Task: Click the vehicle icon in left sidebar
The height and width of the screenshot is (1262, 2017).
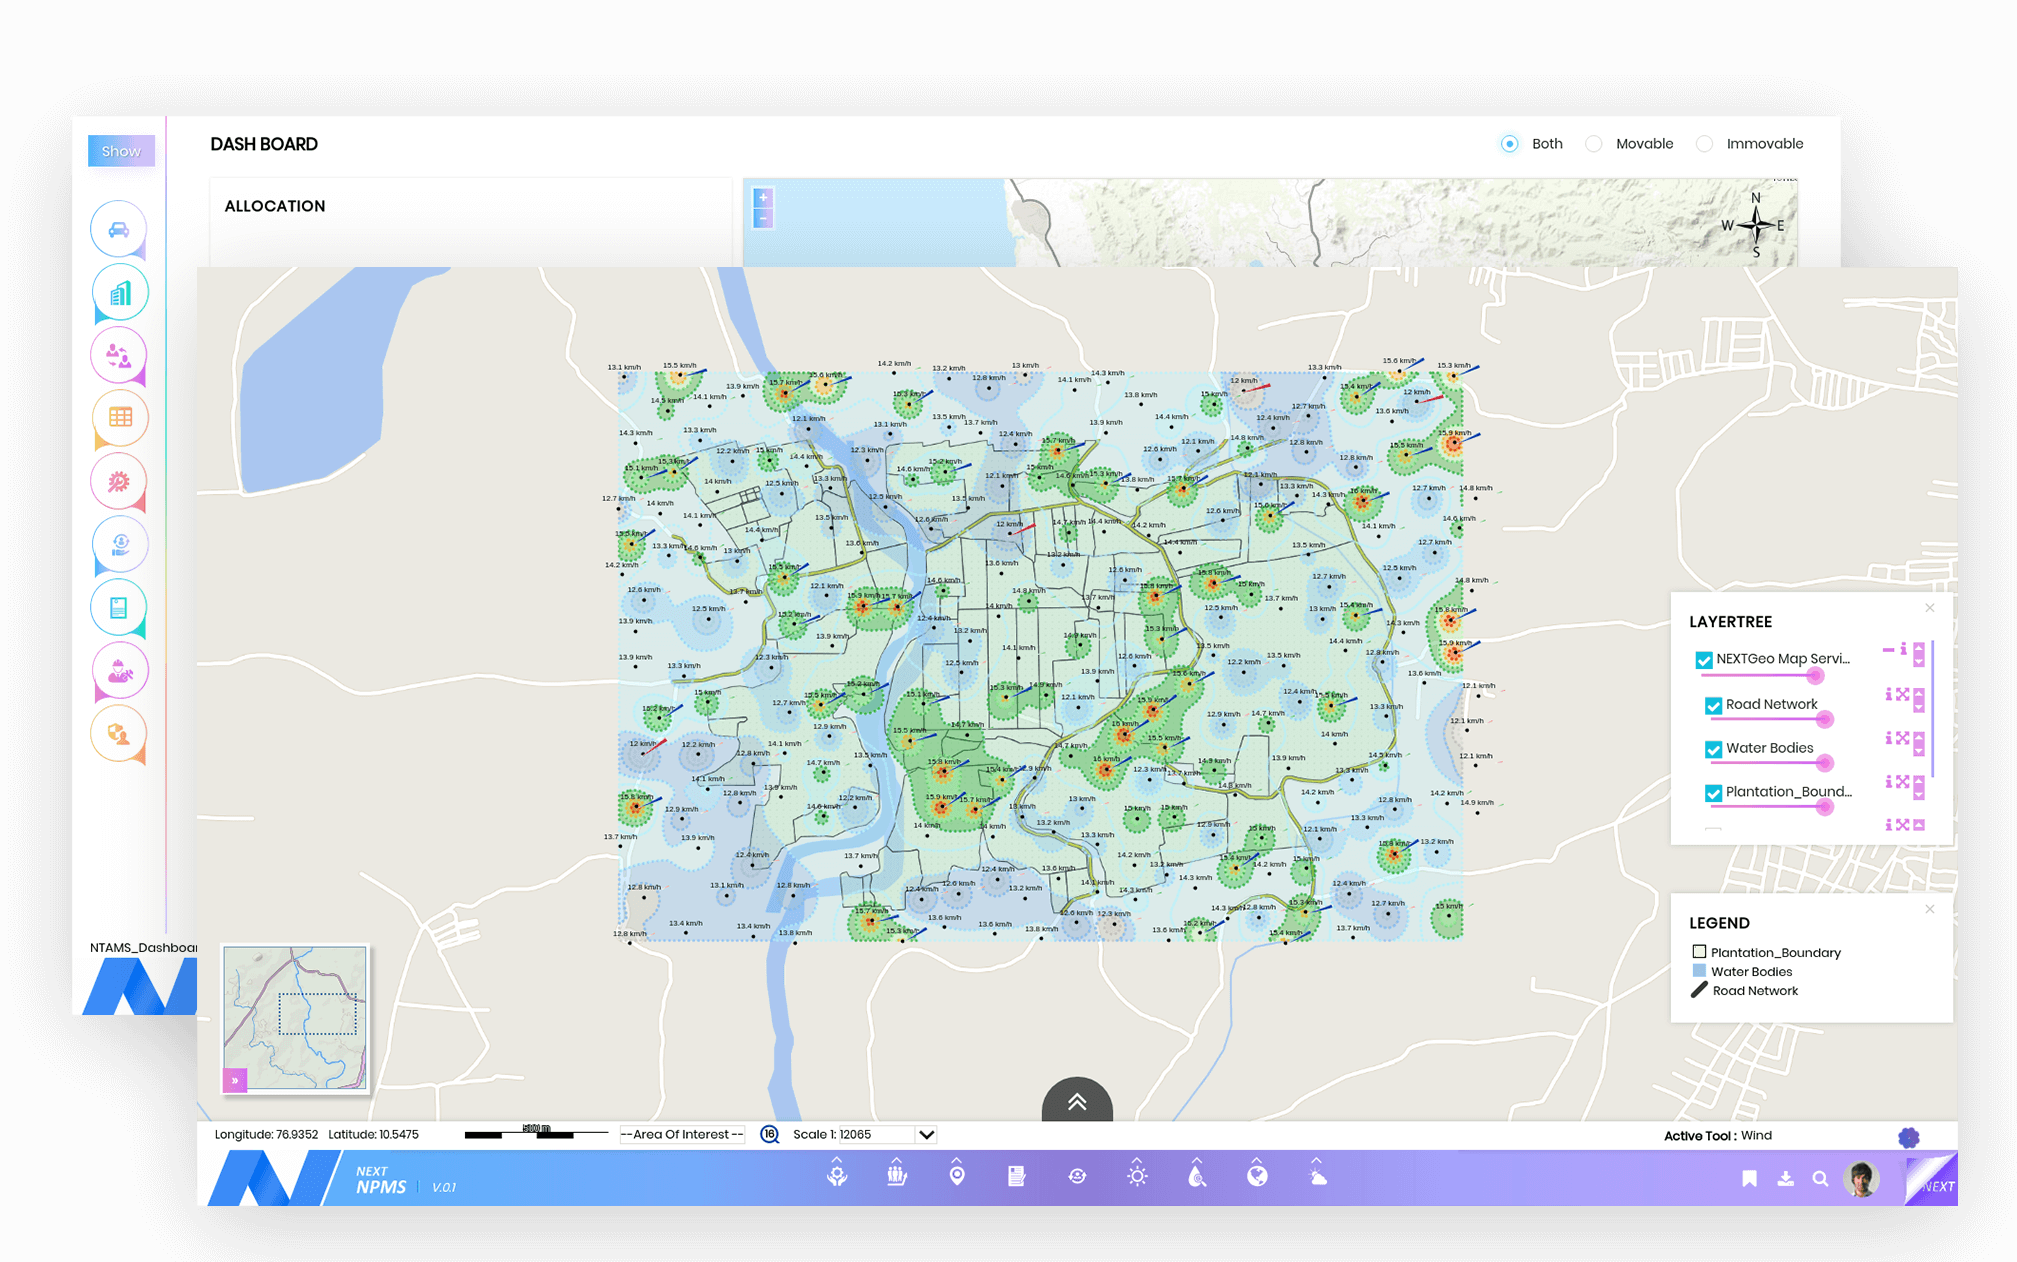Action: pyautogui.click(x=119, y=230)
